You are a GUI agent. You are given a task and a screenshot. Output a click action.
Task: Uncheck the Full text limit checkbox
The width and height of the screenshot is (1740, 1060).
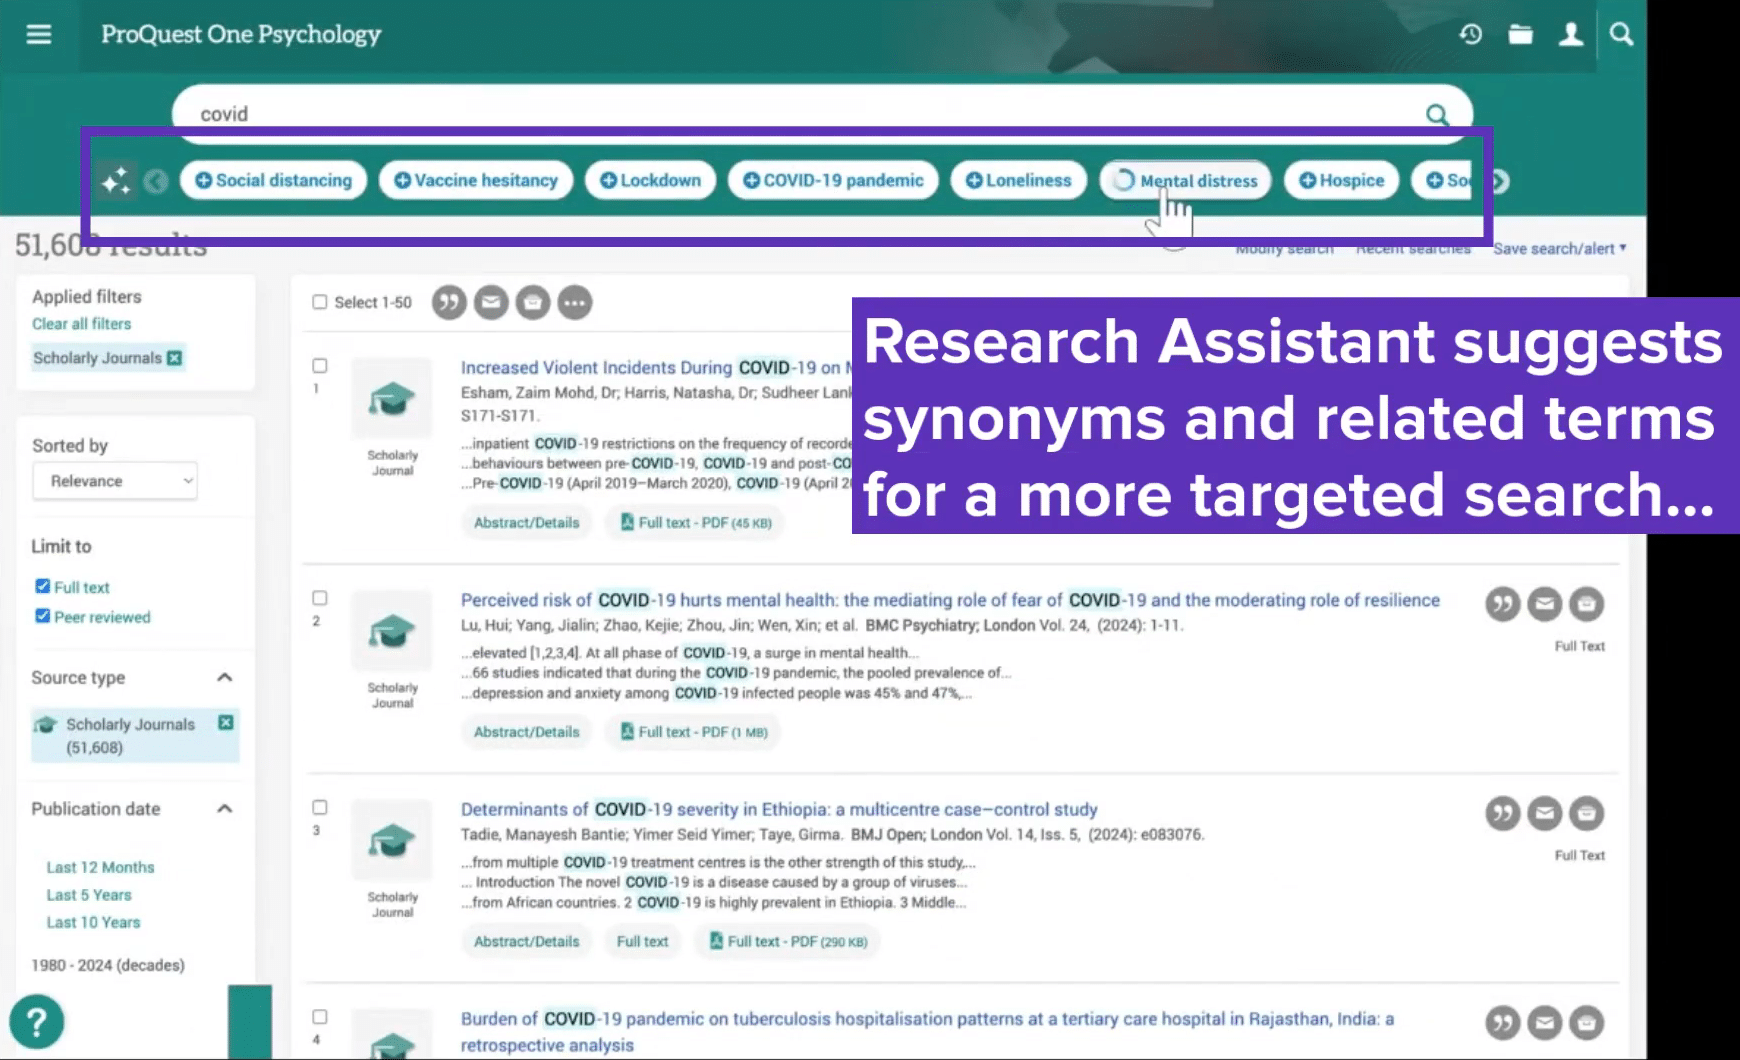click(x=42, y=587)
